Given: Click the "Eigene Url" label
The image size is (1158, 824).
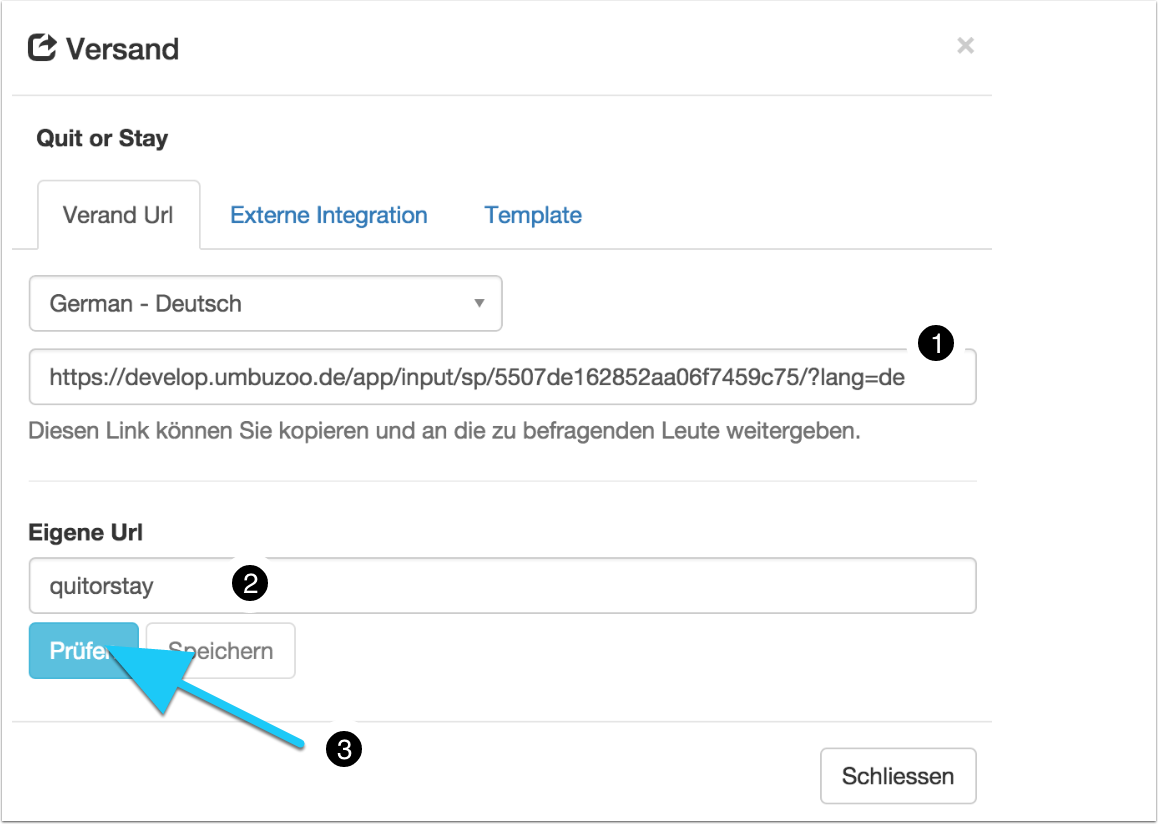Looking at the screenshot, I should [x=85, y=533].
